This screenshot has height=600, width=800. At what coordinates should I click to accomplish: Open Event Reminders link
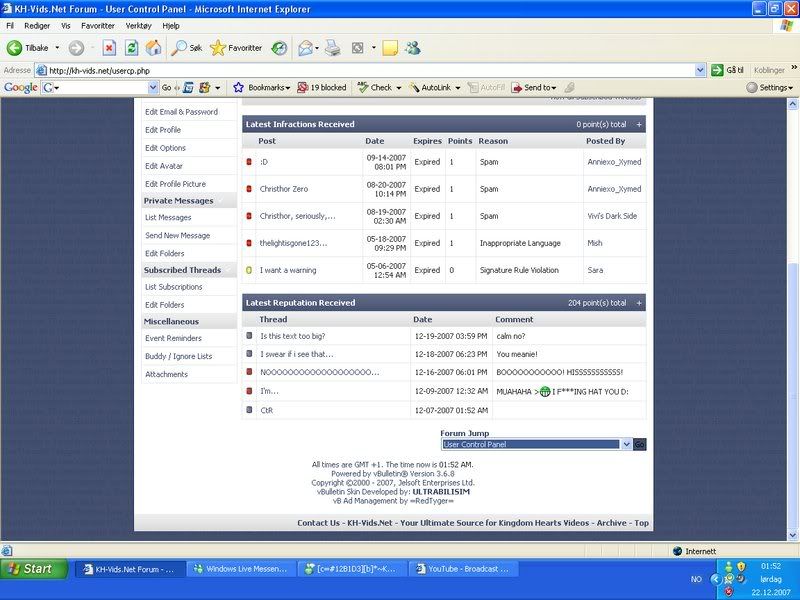(x=173, y=338)
